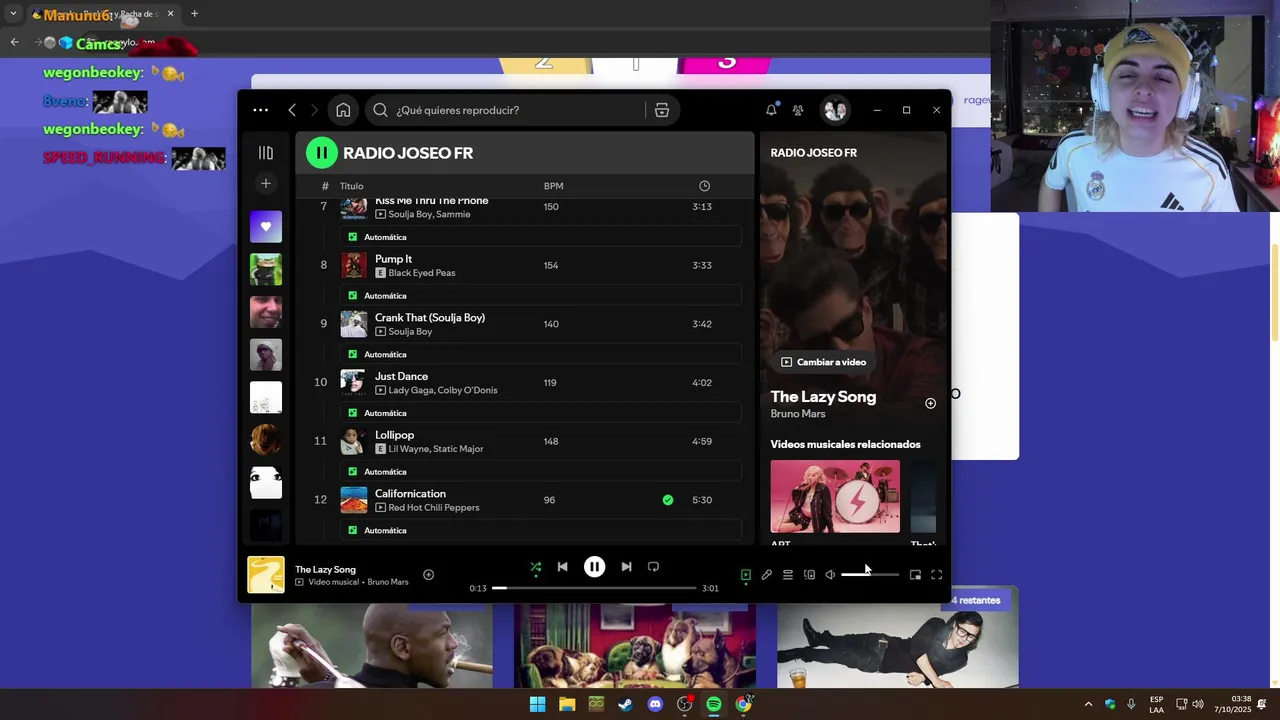Open Bruno Mars under The Lazy Song title
Image resolution: width=1280 pixels, height=720 pixels.
pos(798,414)
